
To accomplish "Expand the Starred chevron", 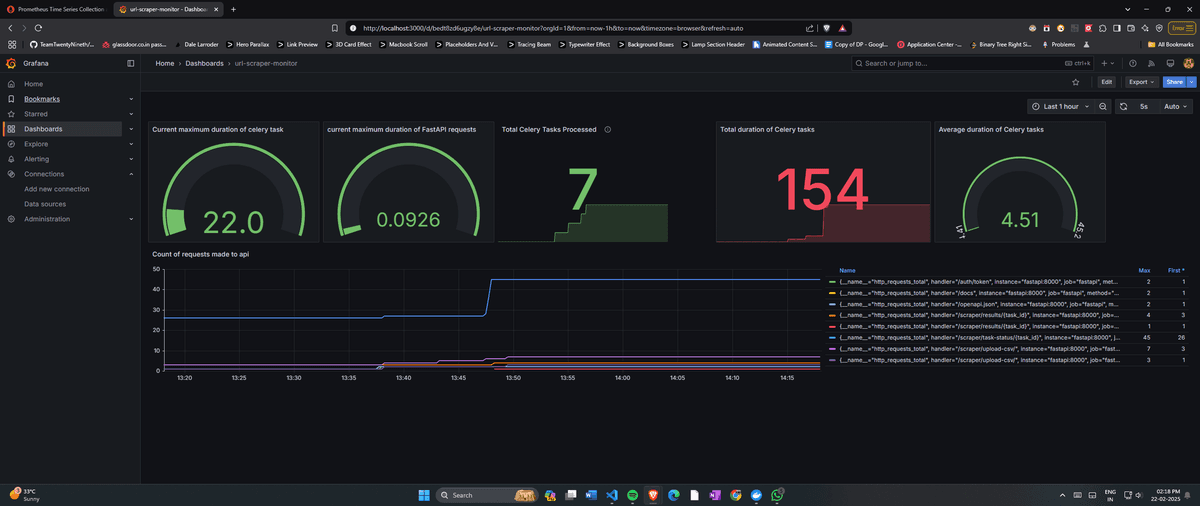I will tap(131, 114).
